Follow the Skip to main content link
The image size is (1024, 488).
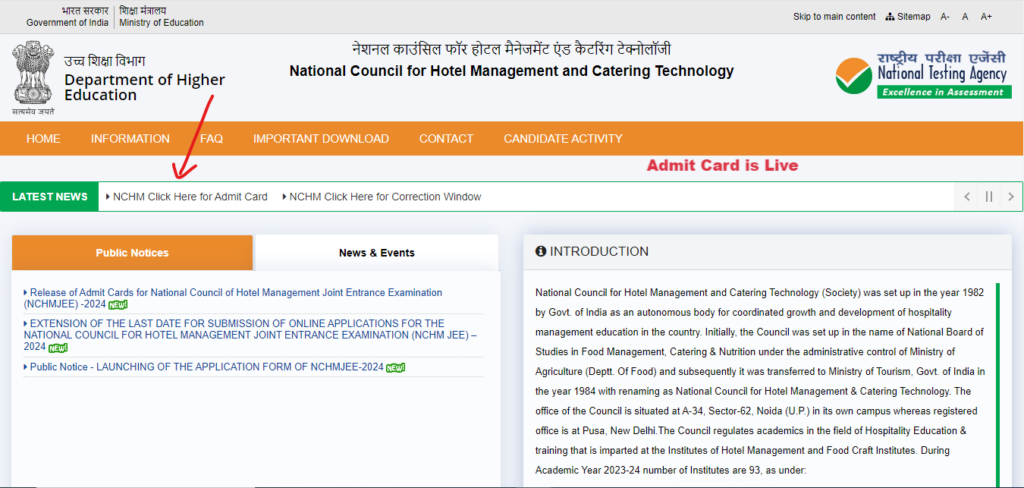click(835, 16)
